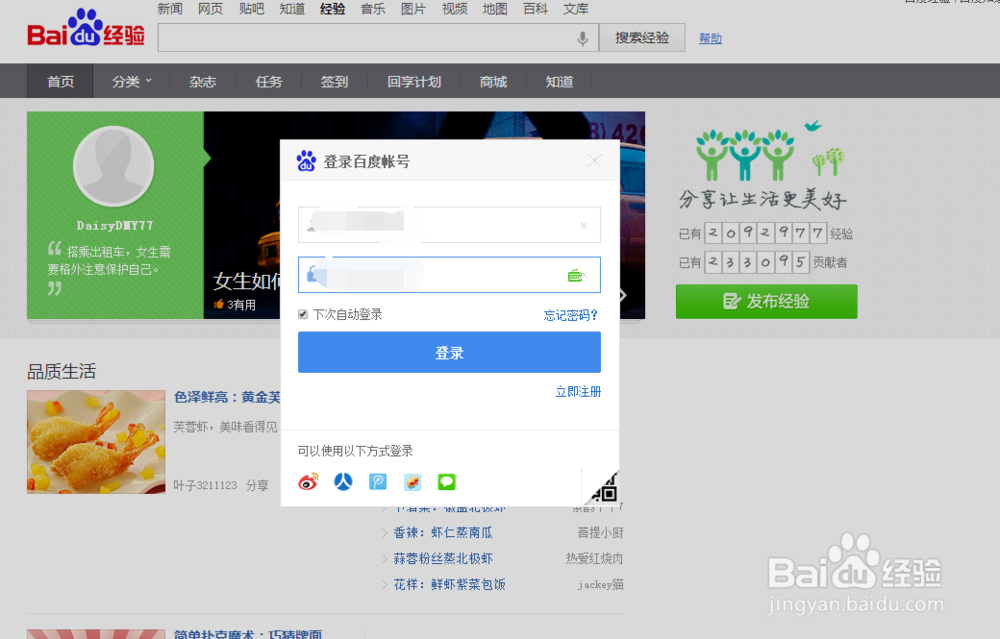Open the 立即注册 link
Screen dimensions: 1000x639
pyautogui.click(x=578, y=392)
